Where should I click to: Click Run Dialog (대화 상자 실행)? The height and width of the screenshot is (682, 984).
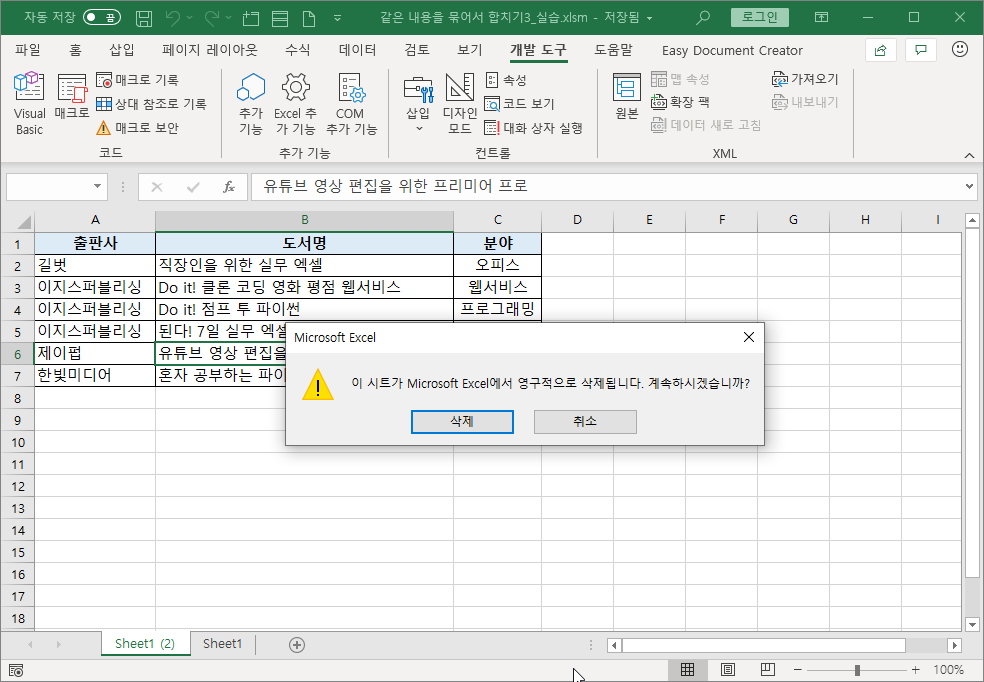click(533, 127)
